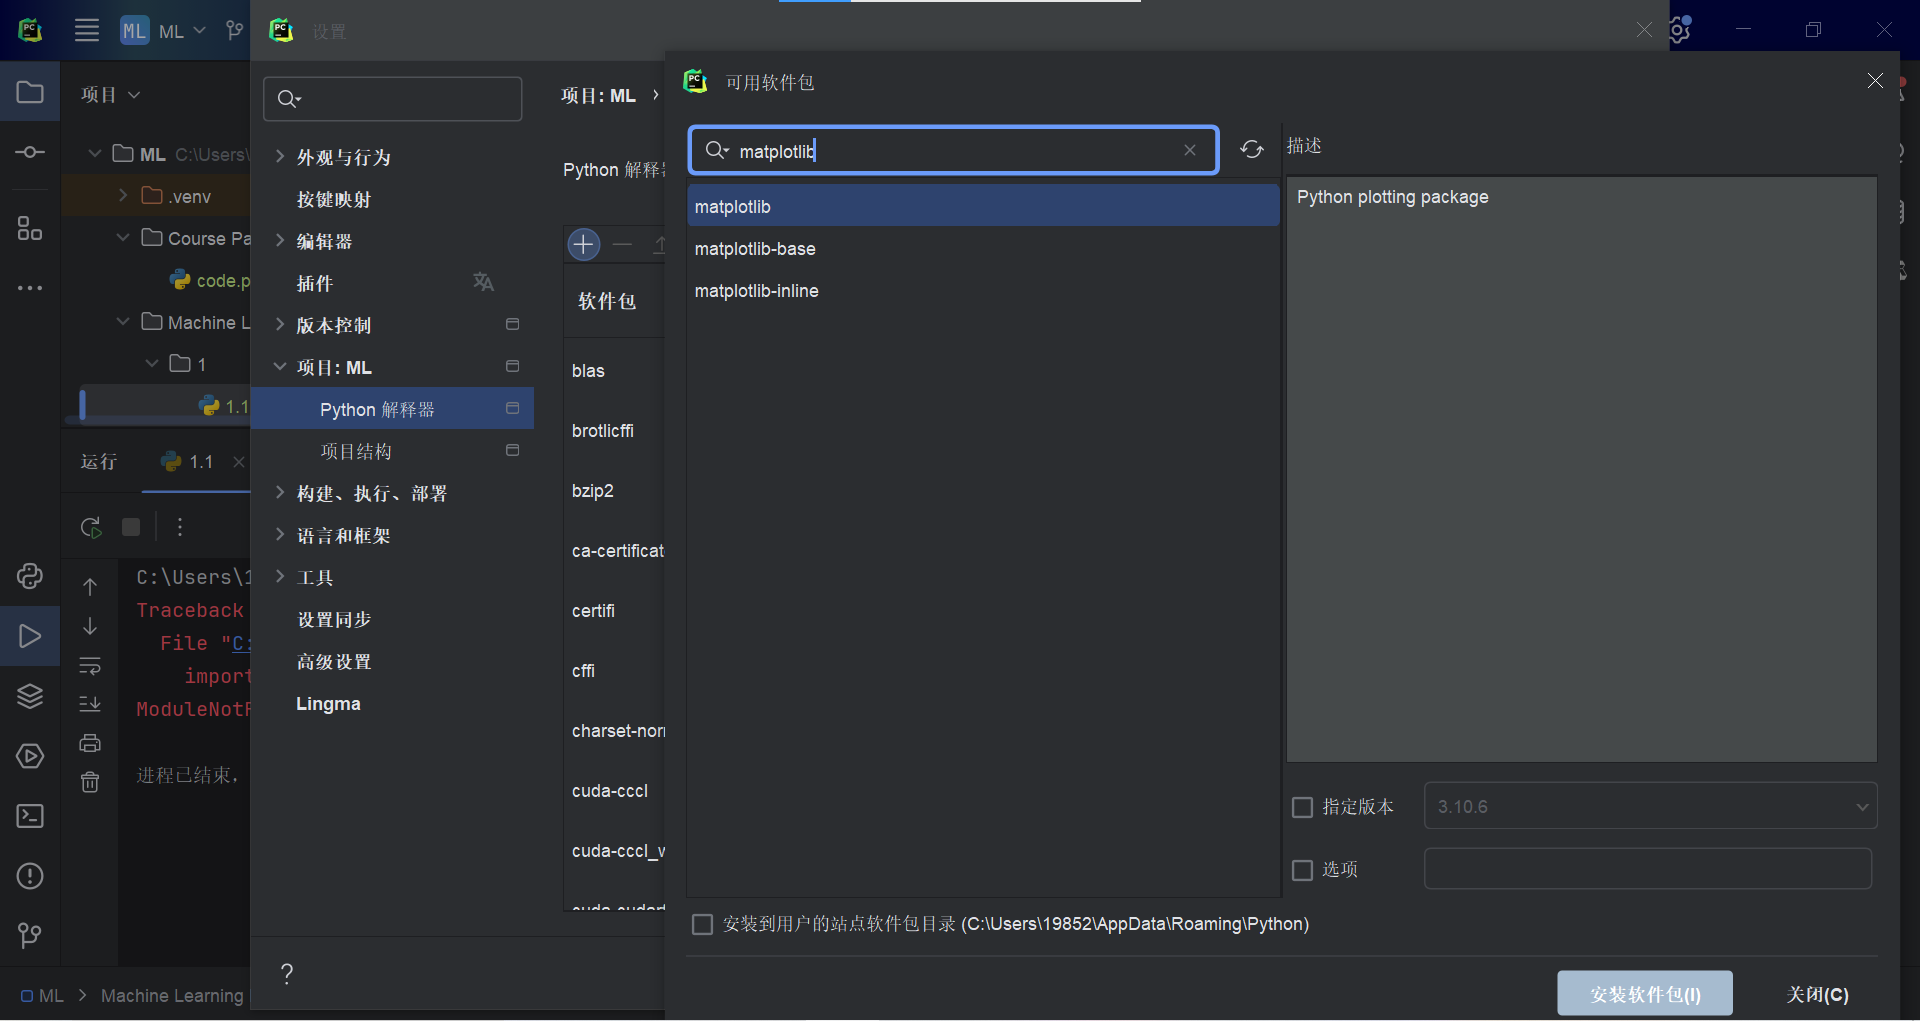Click the add package plus icon
This screenshot has height=1021, width=1920.
[x=584, y=244]
